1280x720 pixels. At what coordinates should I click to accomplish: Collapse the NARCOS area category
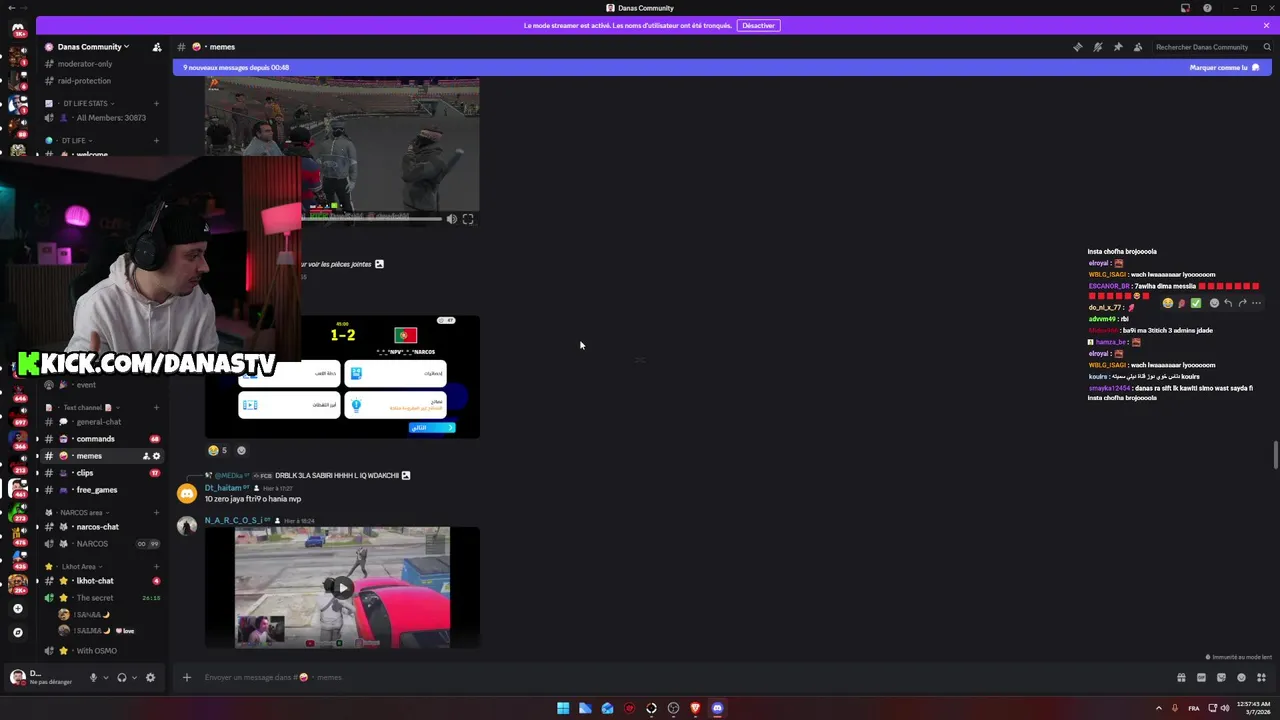point(83,513)
